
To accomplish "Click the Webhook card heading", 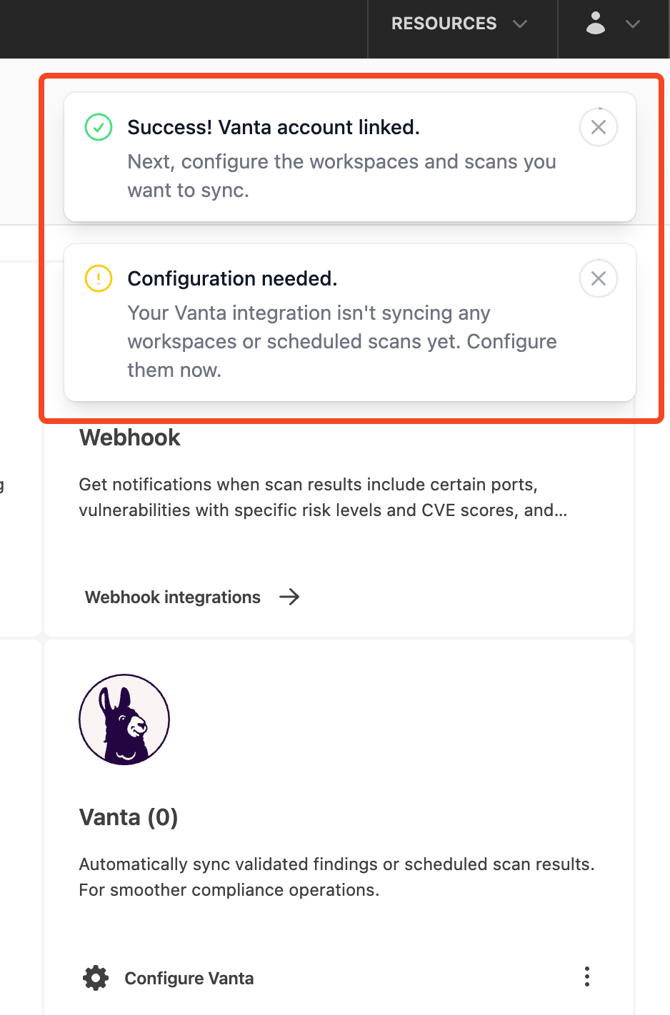I will point(130,438).
